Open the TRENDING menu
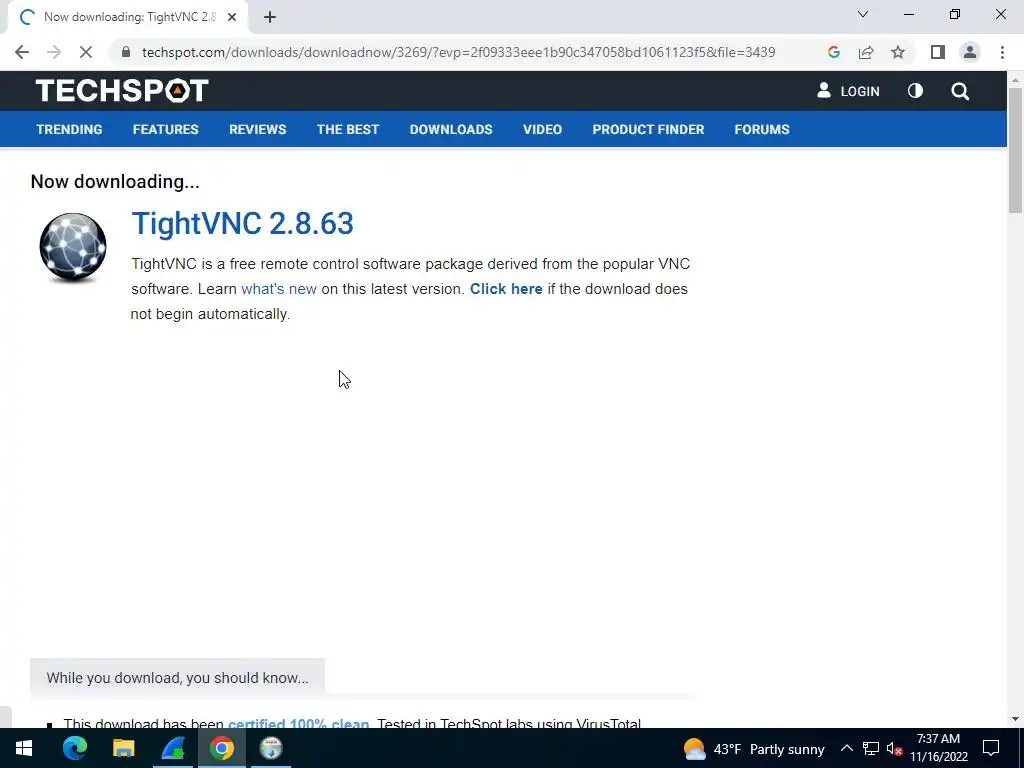This screenshot has height=768, width=1024. pyautogui.click(x=69, y=129)
